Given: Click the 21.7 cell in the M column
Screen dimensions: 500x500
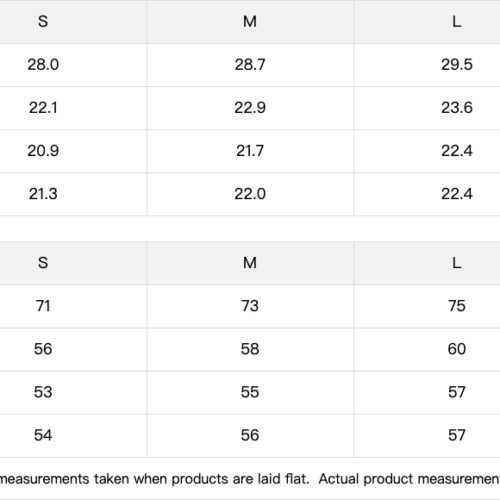Looking at the screenshot, I should [250, 151].
